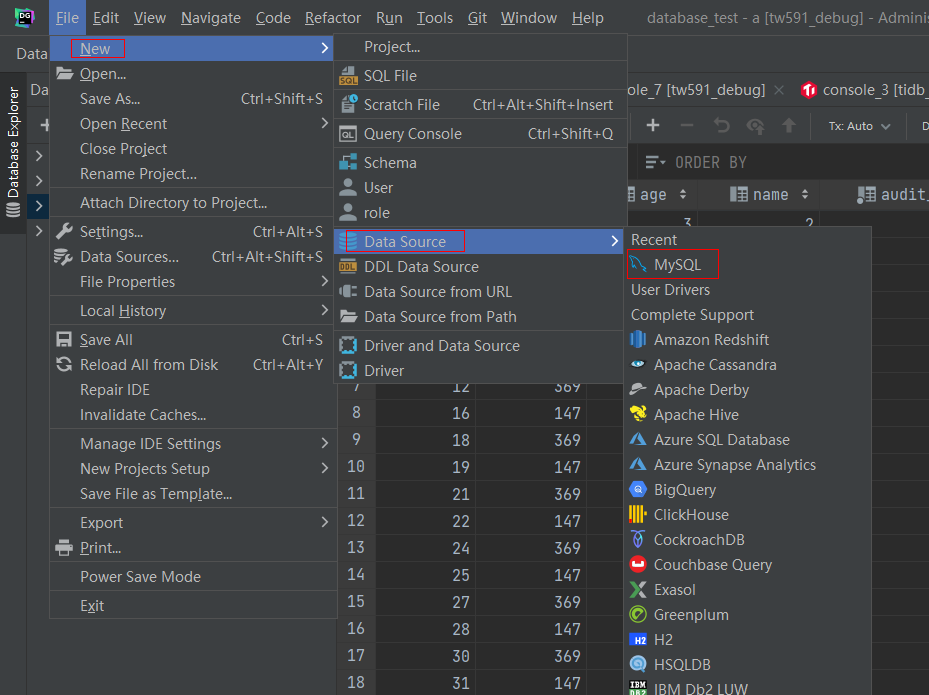The width and height of the screenshot is (929, 695).
Task: Click the Data Source from URL icon
Action: pos(348,292)
